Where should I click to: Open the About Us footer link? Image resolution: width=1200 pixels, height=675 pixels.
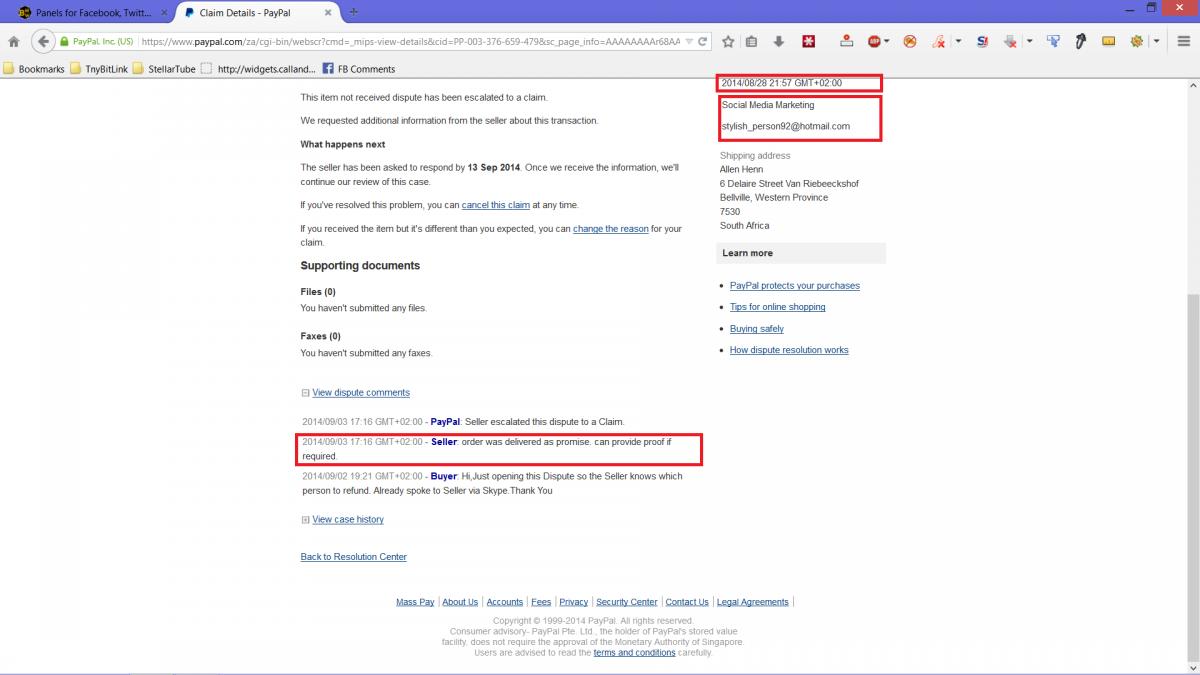point(460,602)
